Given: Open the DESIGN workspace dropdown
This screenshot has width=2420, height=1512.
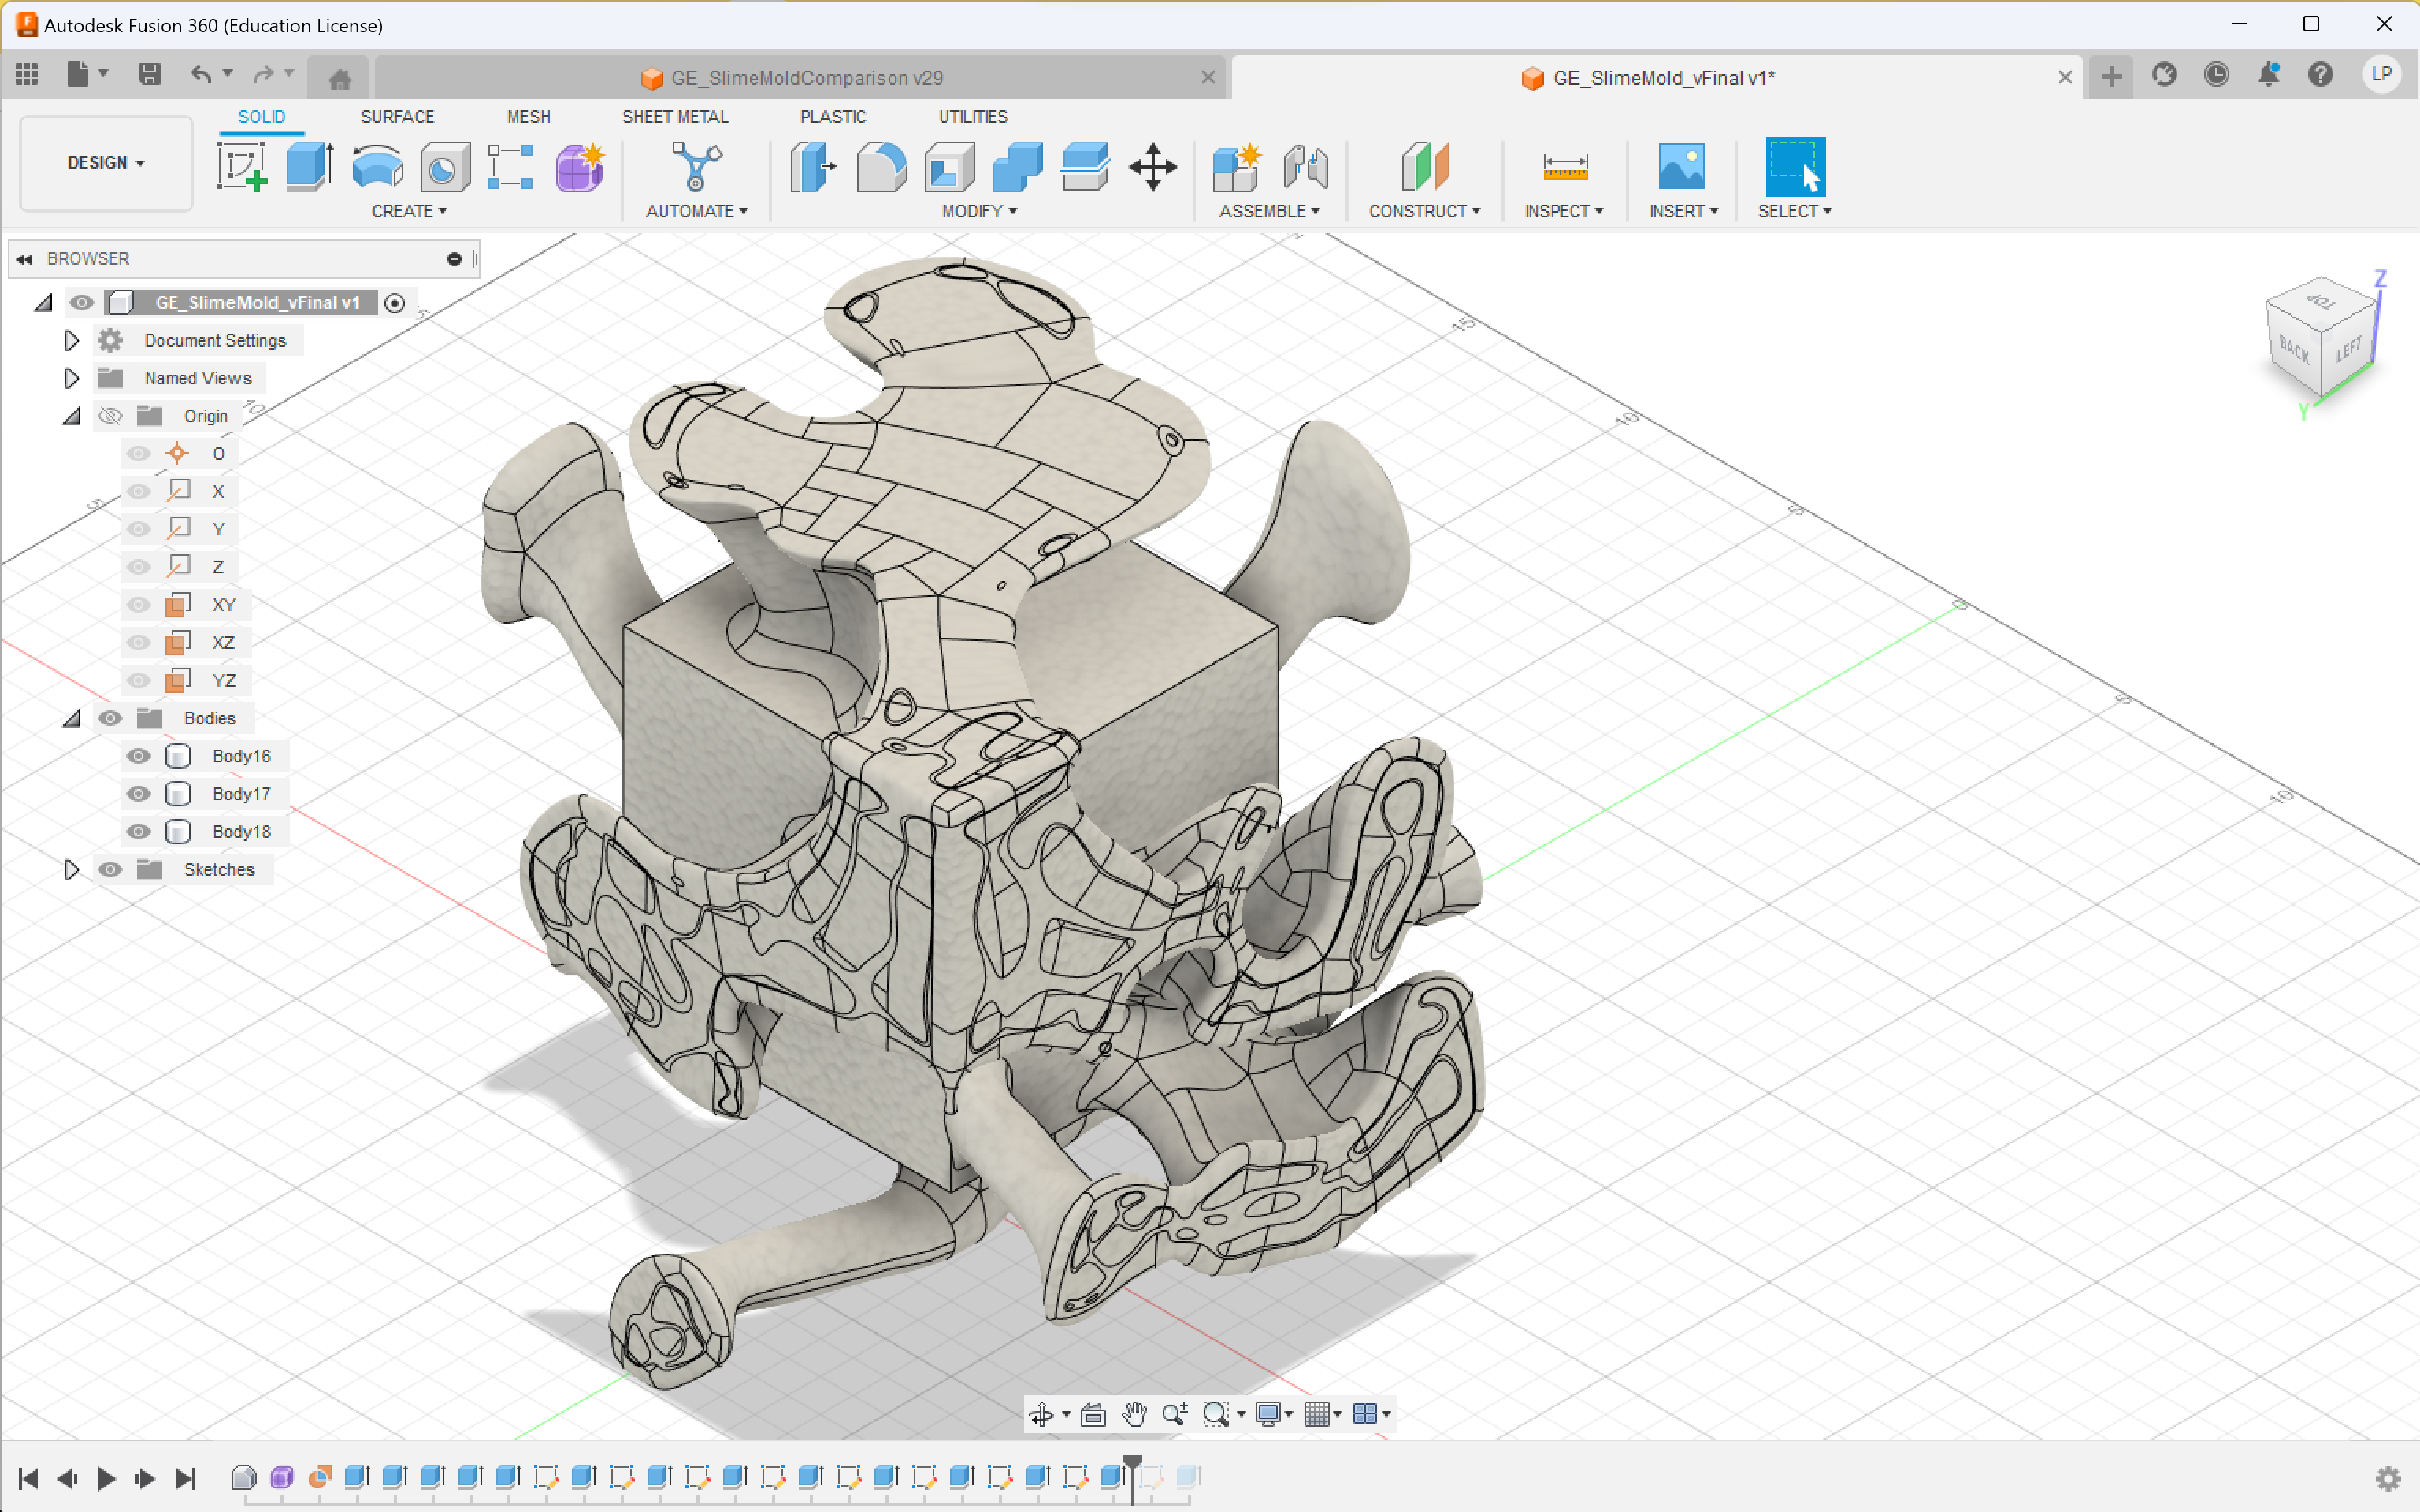Looking at the screenshot, I should coord(106,163).
